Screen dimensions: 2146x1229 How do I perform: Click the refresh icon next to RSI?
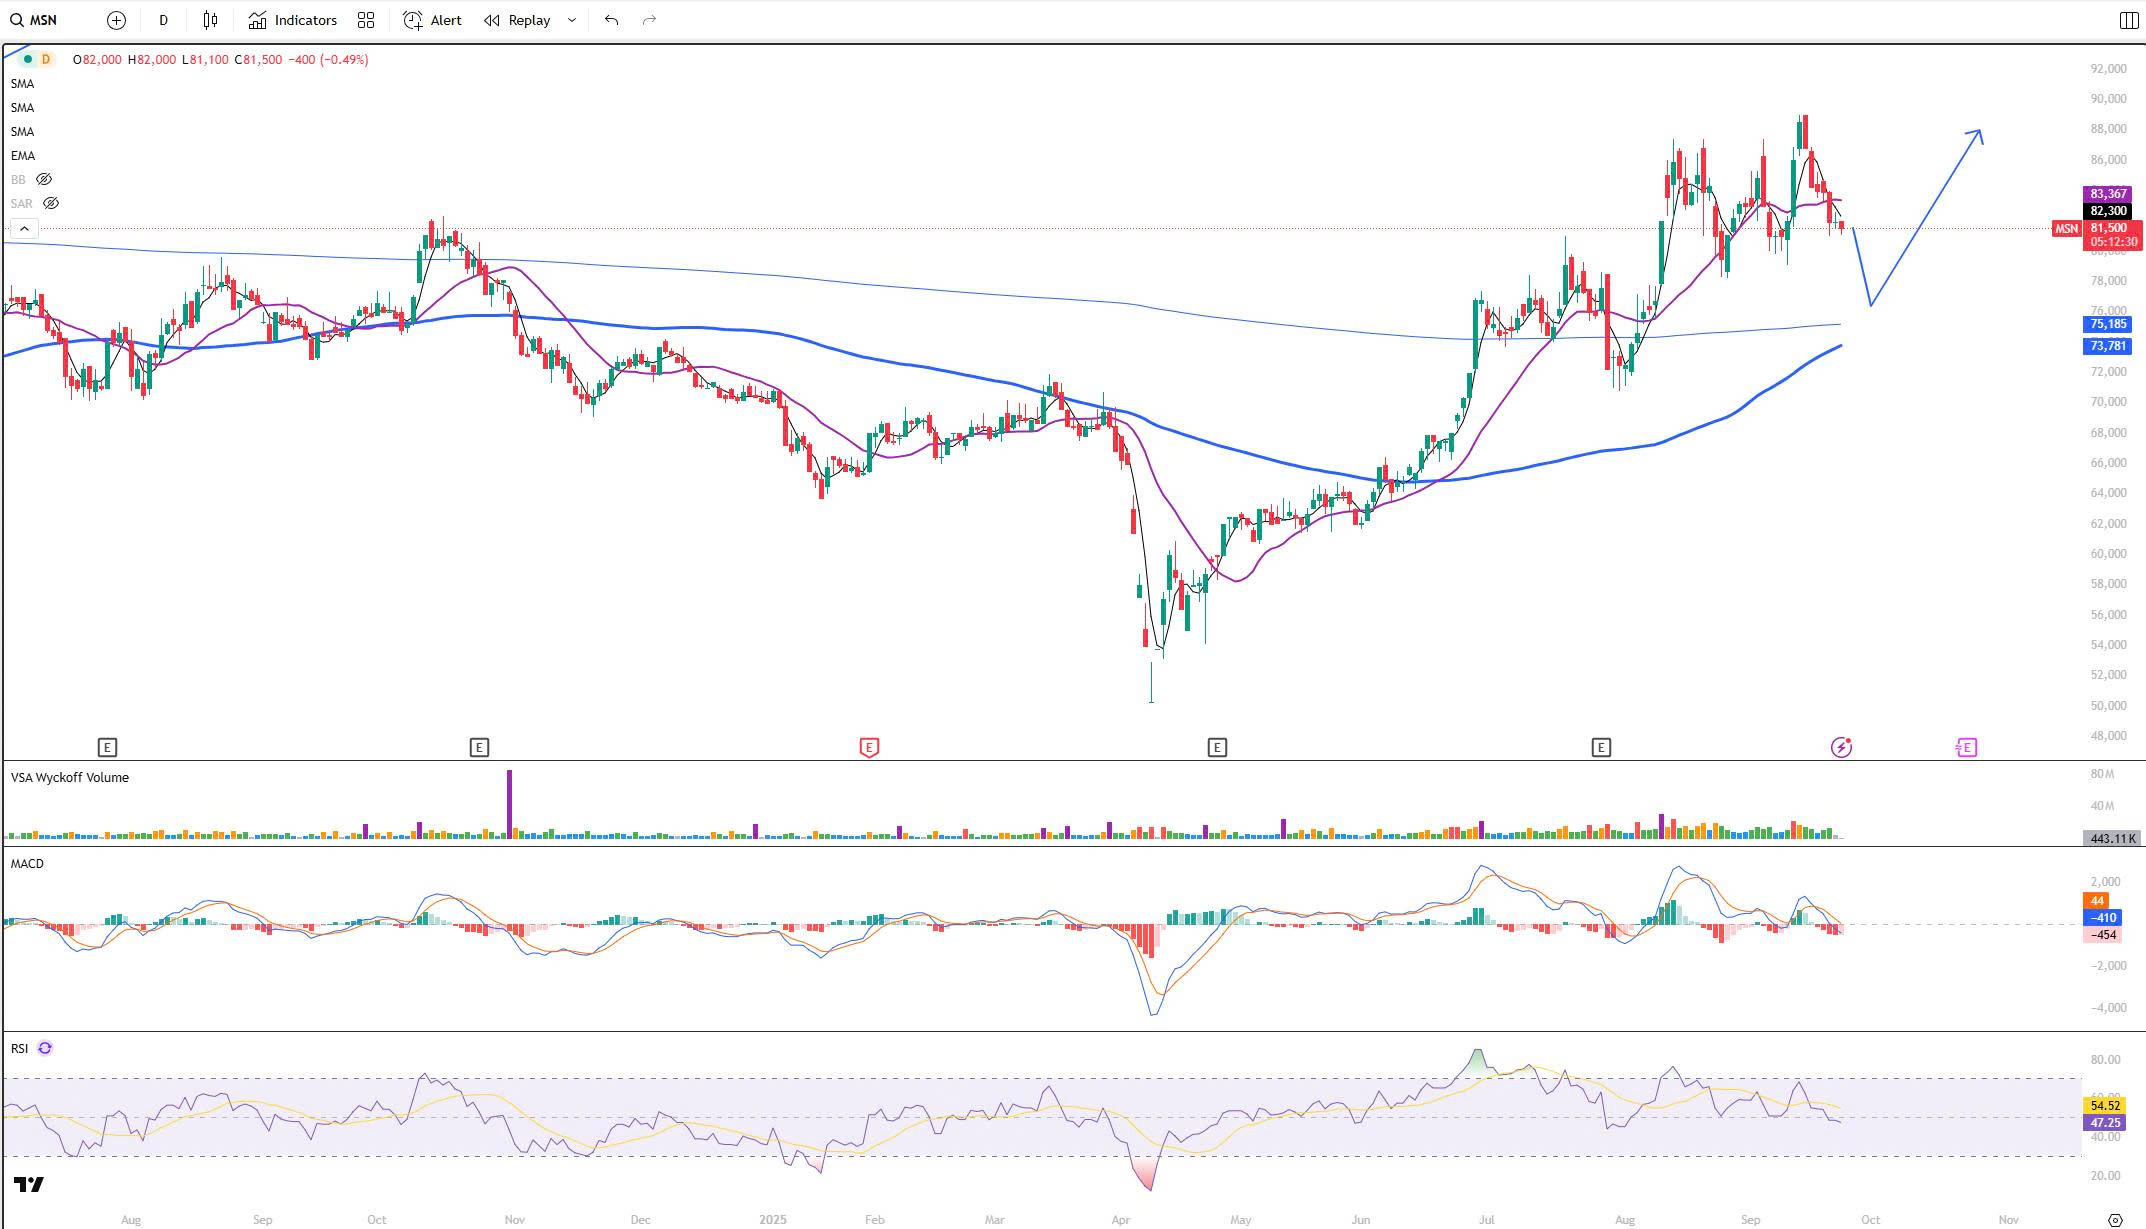[44, 1048]
